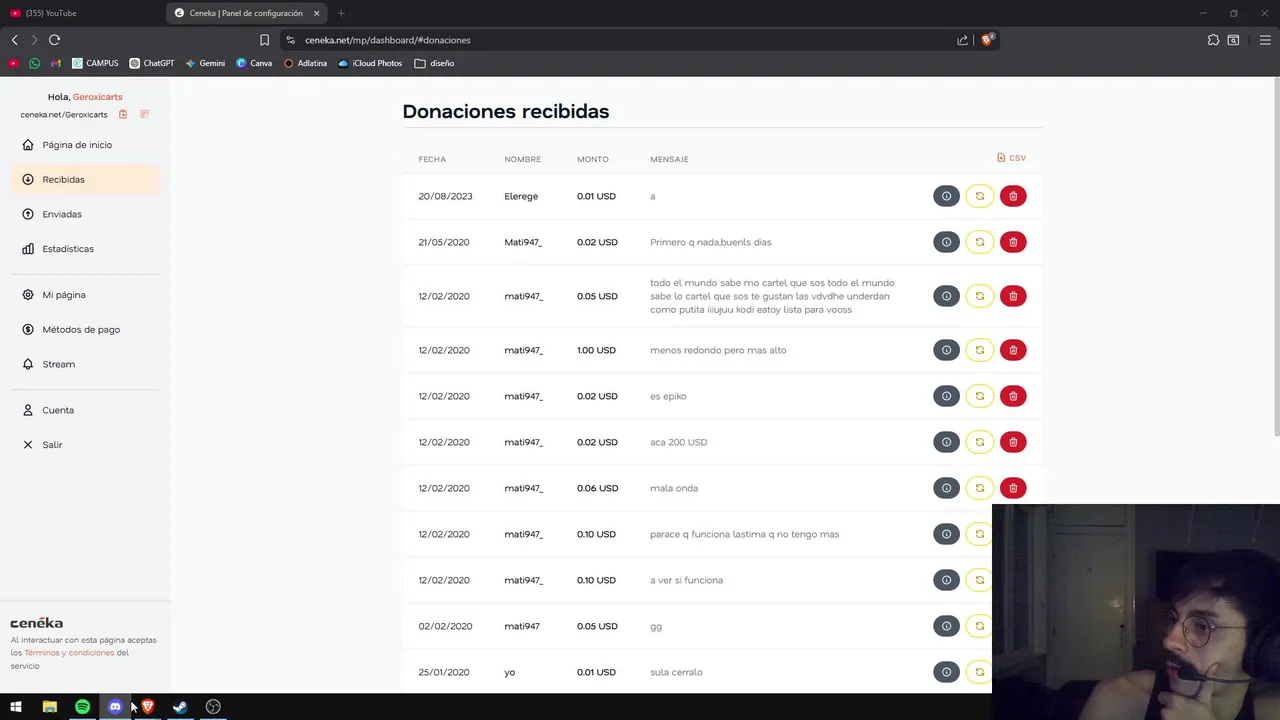Open Spotify from the taskbar

click(82, 707)
